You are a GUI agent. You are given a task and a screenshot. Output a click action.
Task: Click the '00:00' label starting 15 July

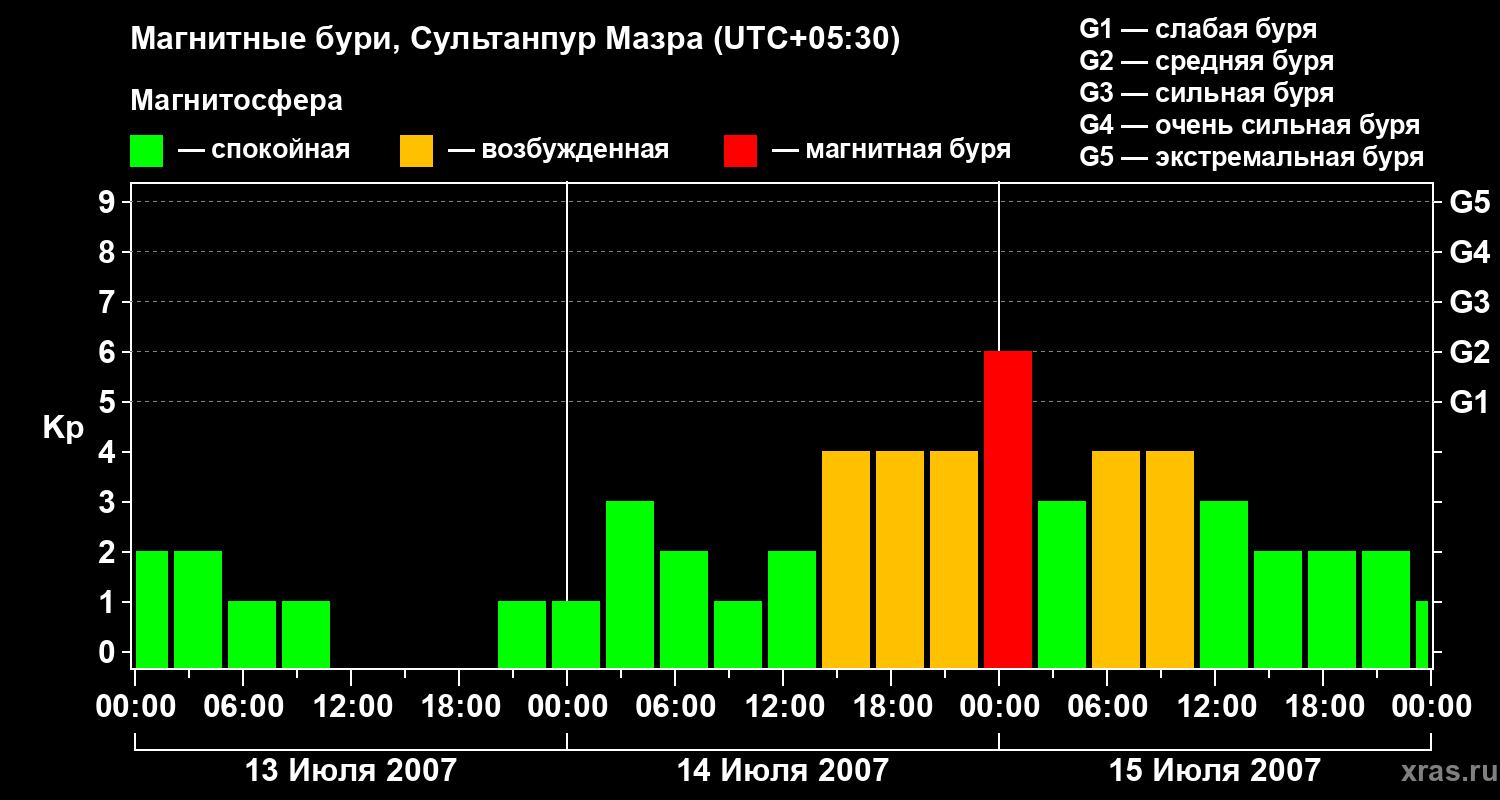[999, 707]
